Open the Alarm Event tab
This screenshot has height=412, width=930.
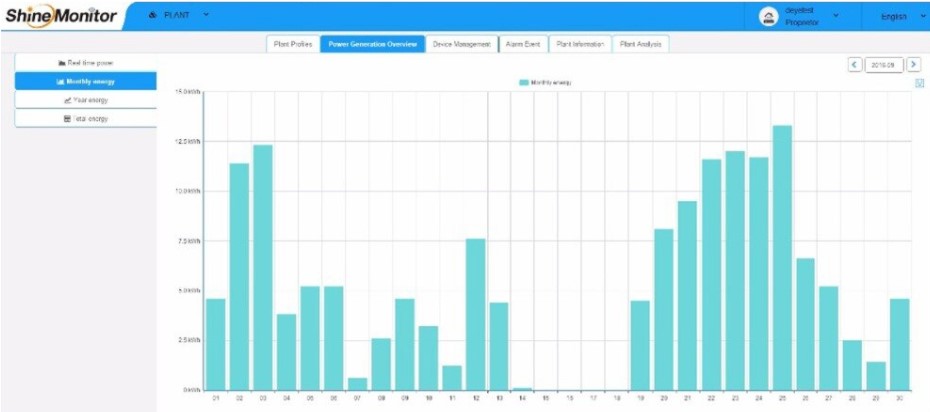point(523,44)
